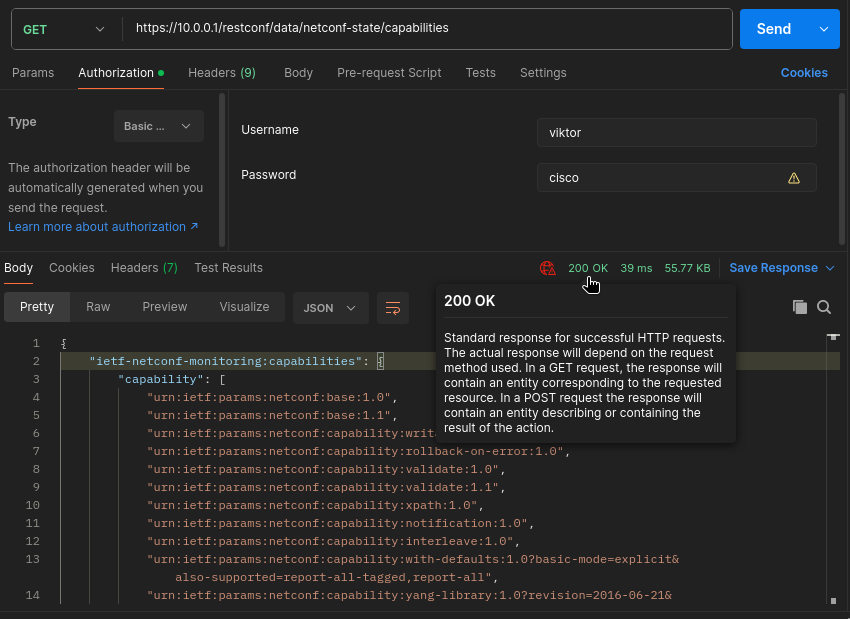Viewport: 850px width, 619px height.
Task: Click line number 8 in the gutter
Action: [x=36, y=469]
